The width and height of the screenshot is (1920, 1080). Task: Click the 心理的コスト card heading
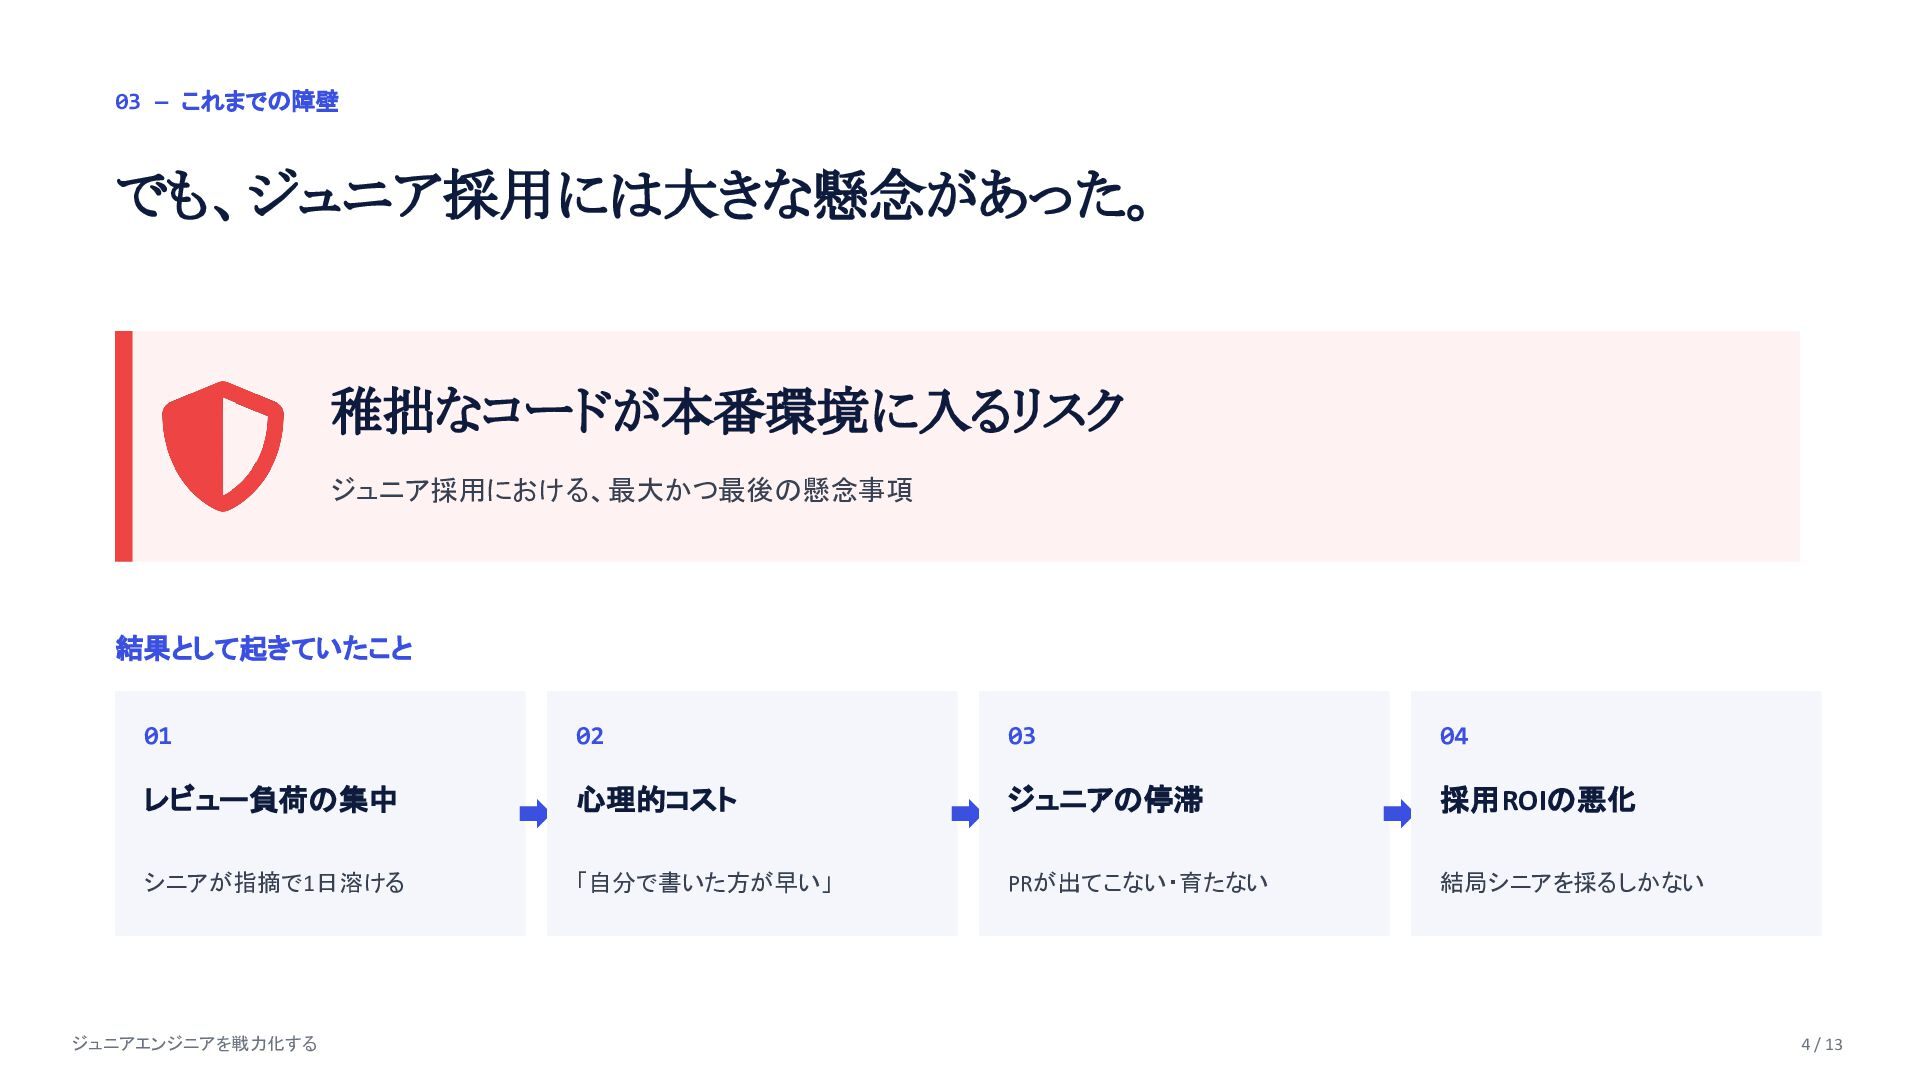657,800
